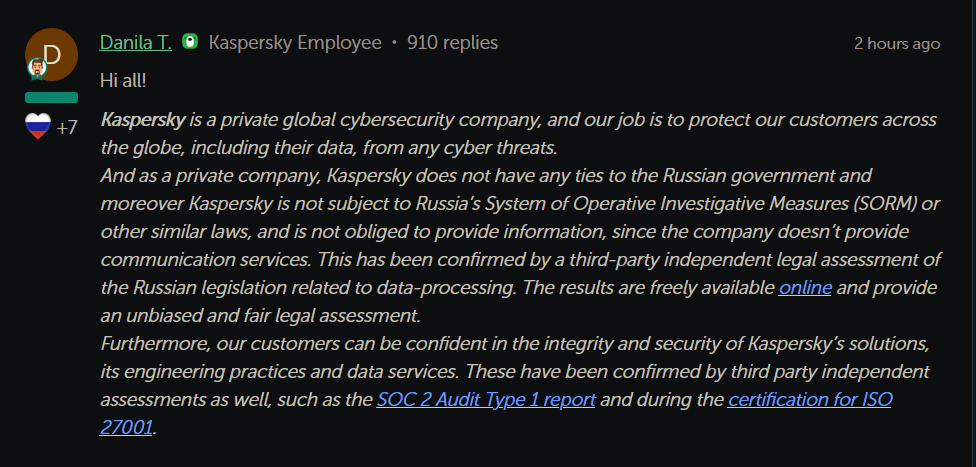Viewport: 976px width, 467px height.
Task: Click the dot separator before "910 replies"
Action: (x=394, y=43)
